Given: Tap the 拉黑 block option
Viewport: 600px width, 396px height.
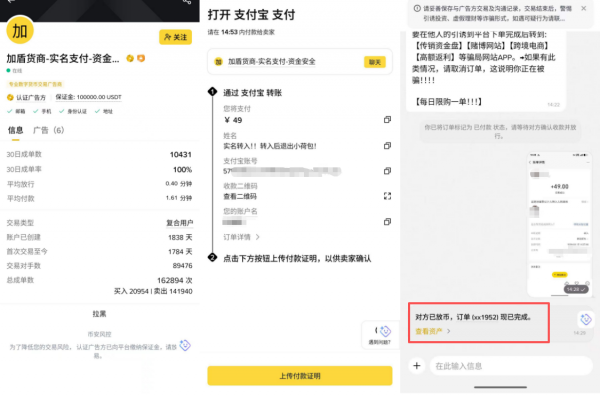Looking at the screenshot, I should (99, 314).
